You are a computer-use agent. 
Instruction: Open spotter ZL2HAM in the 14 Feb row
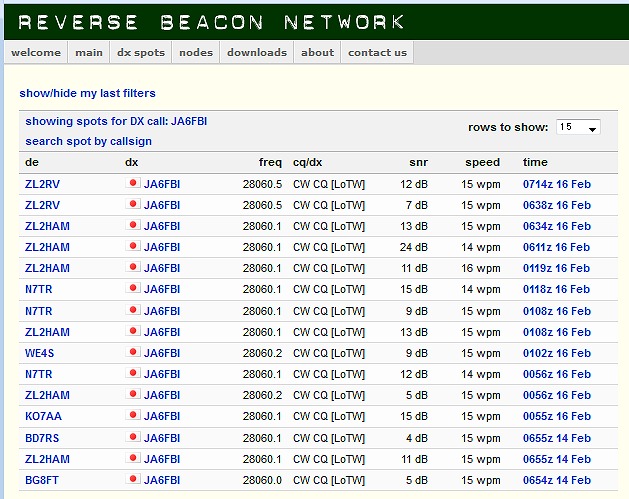[x=47, y=459]
